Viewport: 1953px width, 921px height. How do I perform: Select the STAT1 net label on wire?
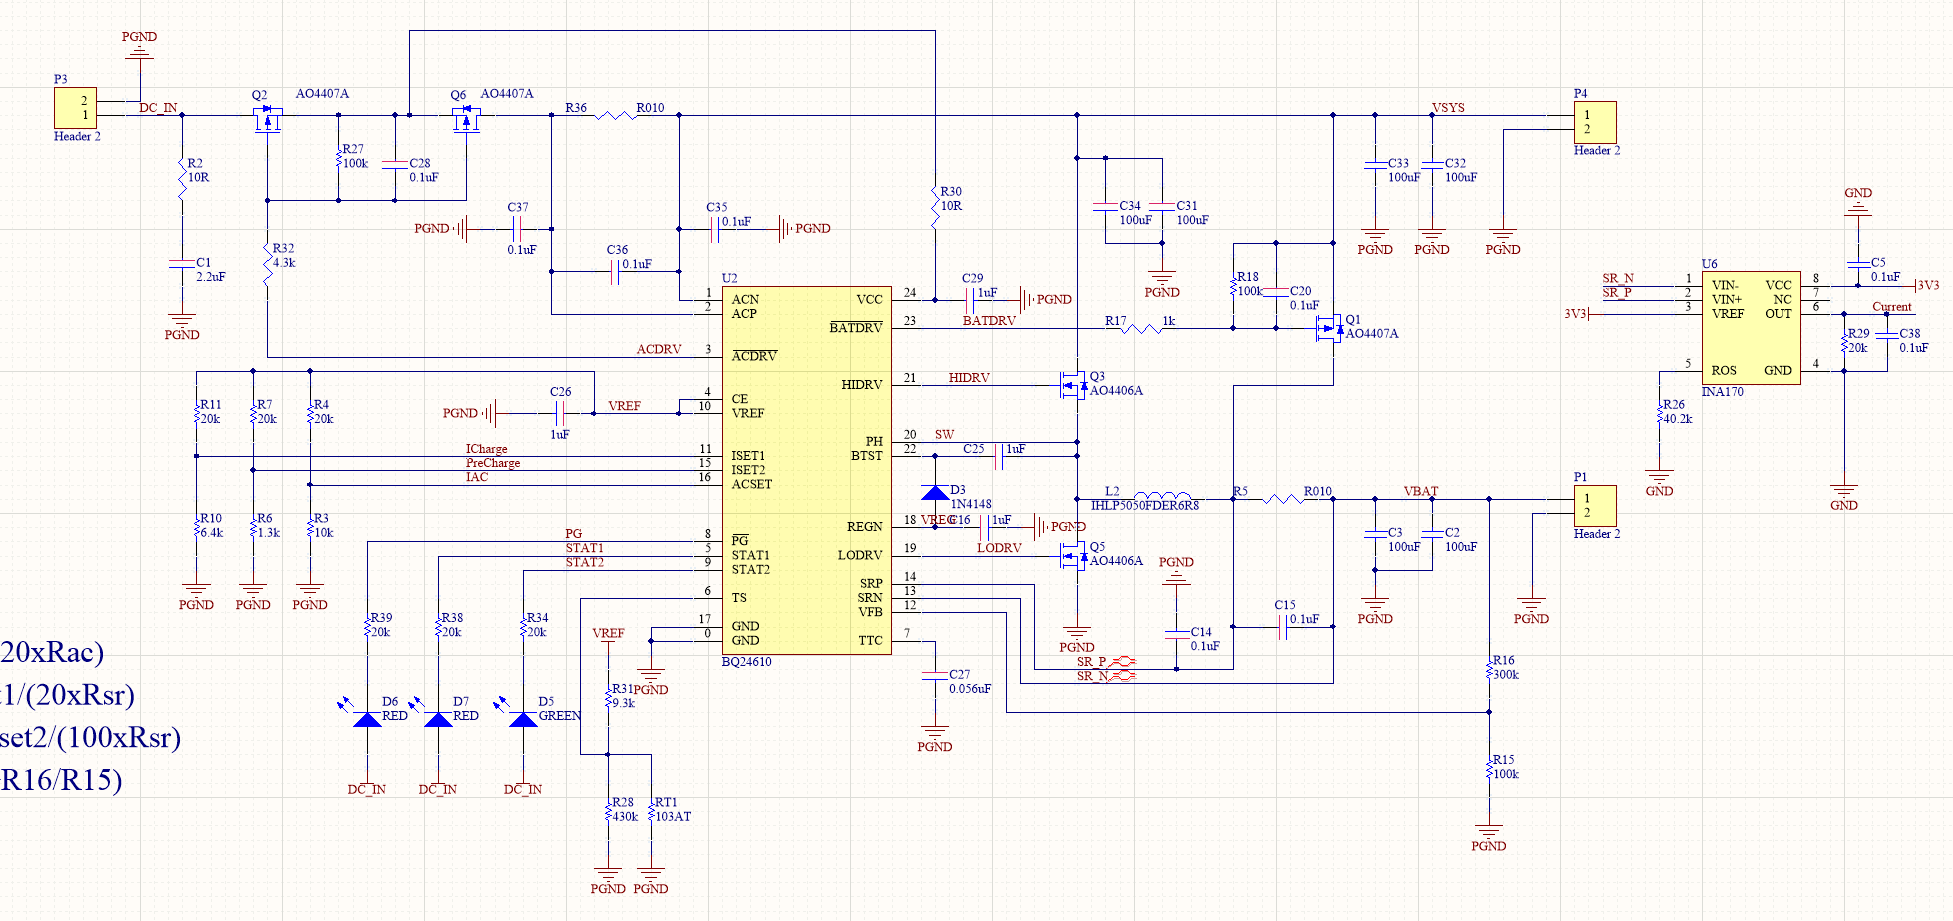585,548
